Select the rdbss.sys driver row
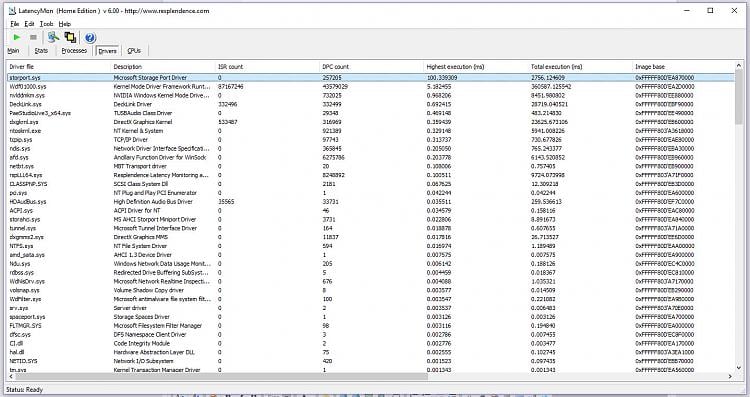 [371, 272]
